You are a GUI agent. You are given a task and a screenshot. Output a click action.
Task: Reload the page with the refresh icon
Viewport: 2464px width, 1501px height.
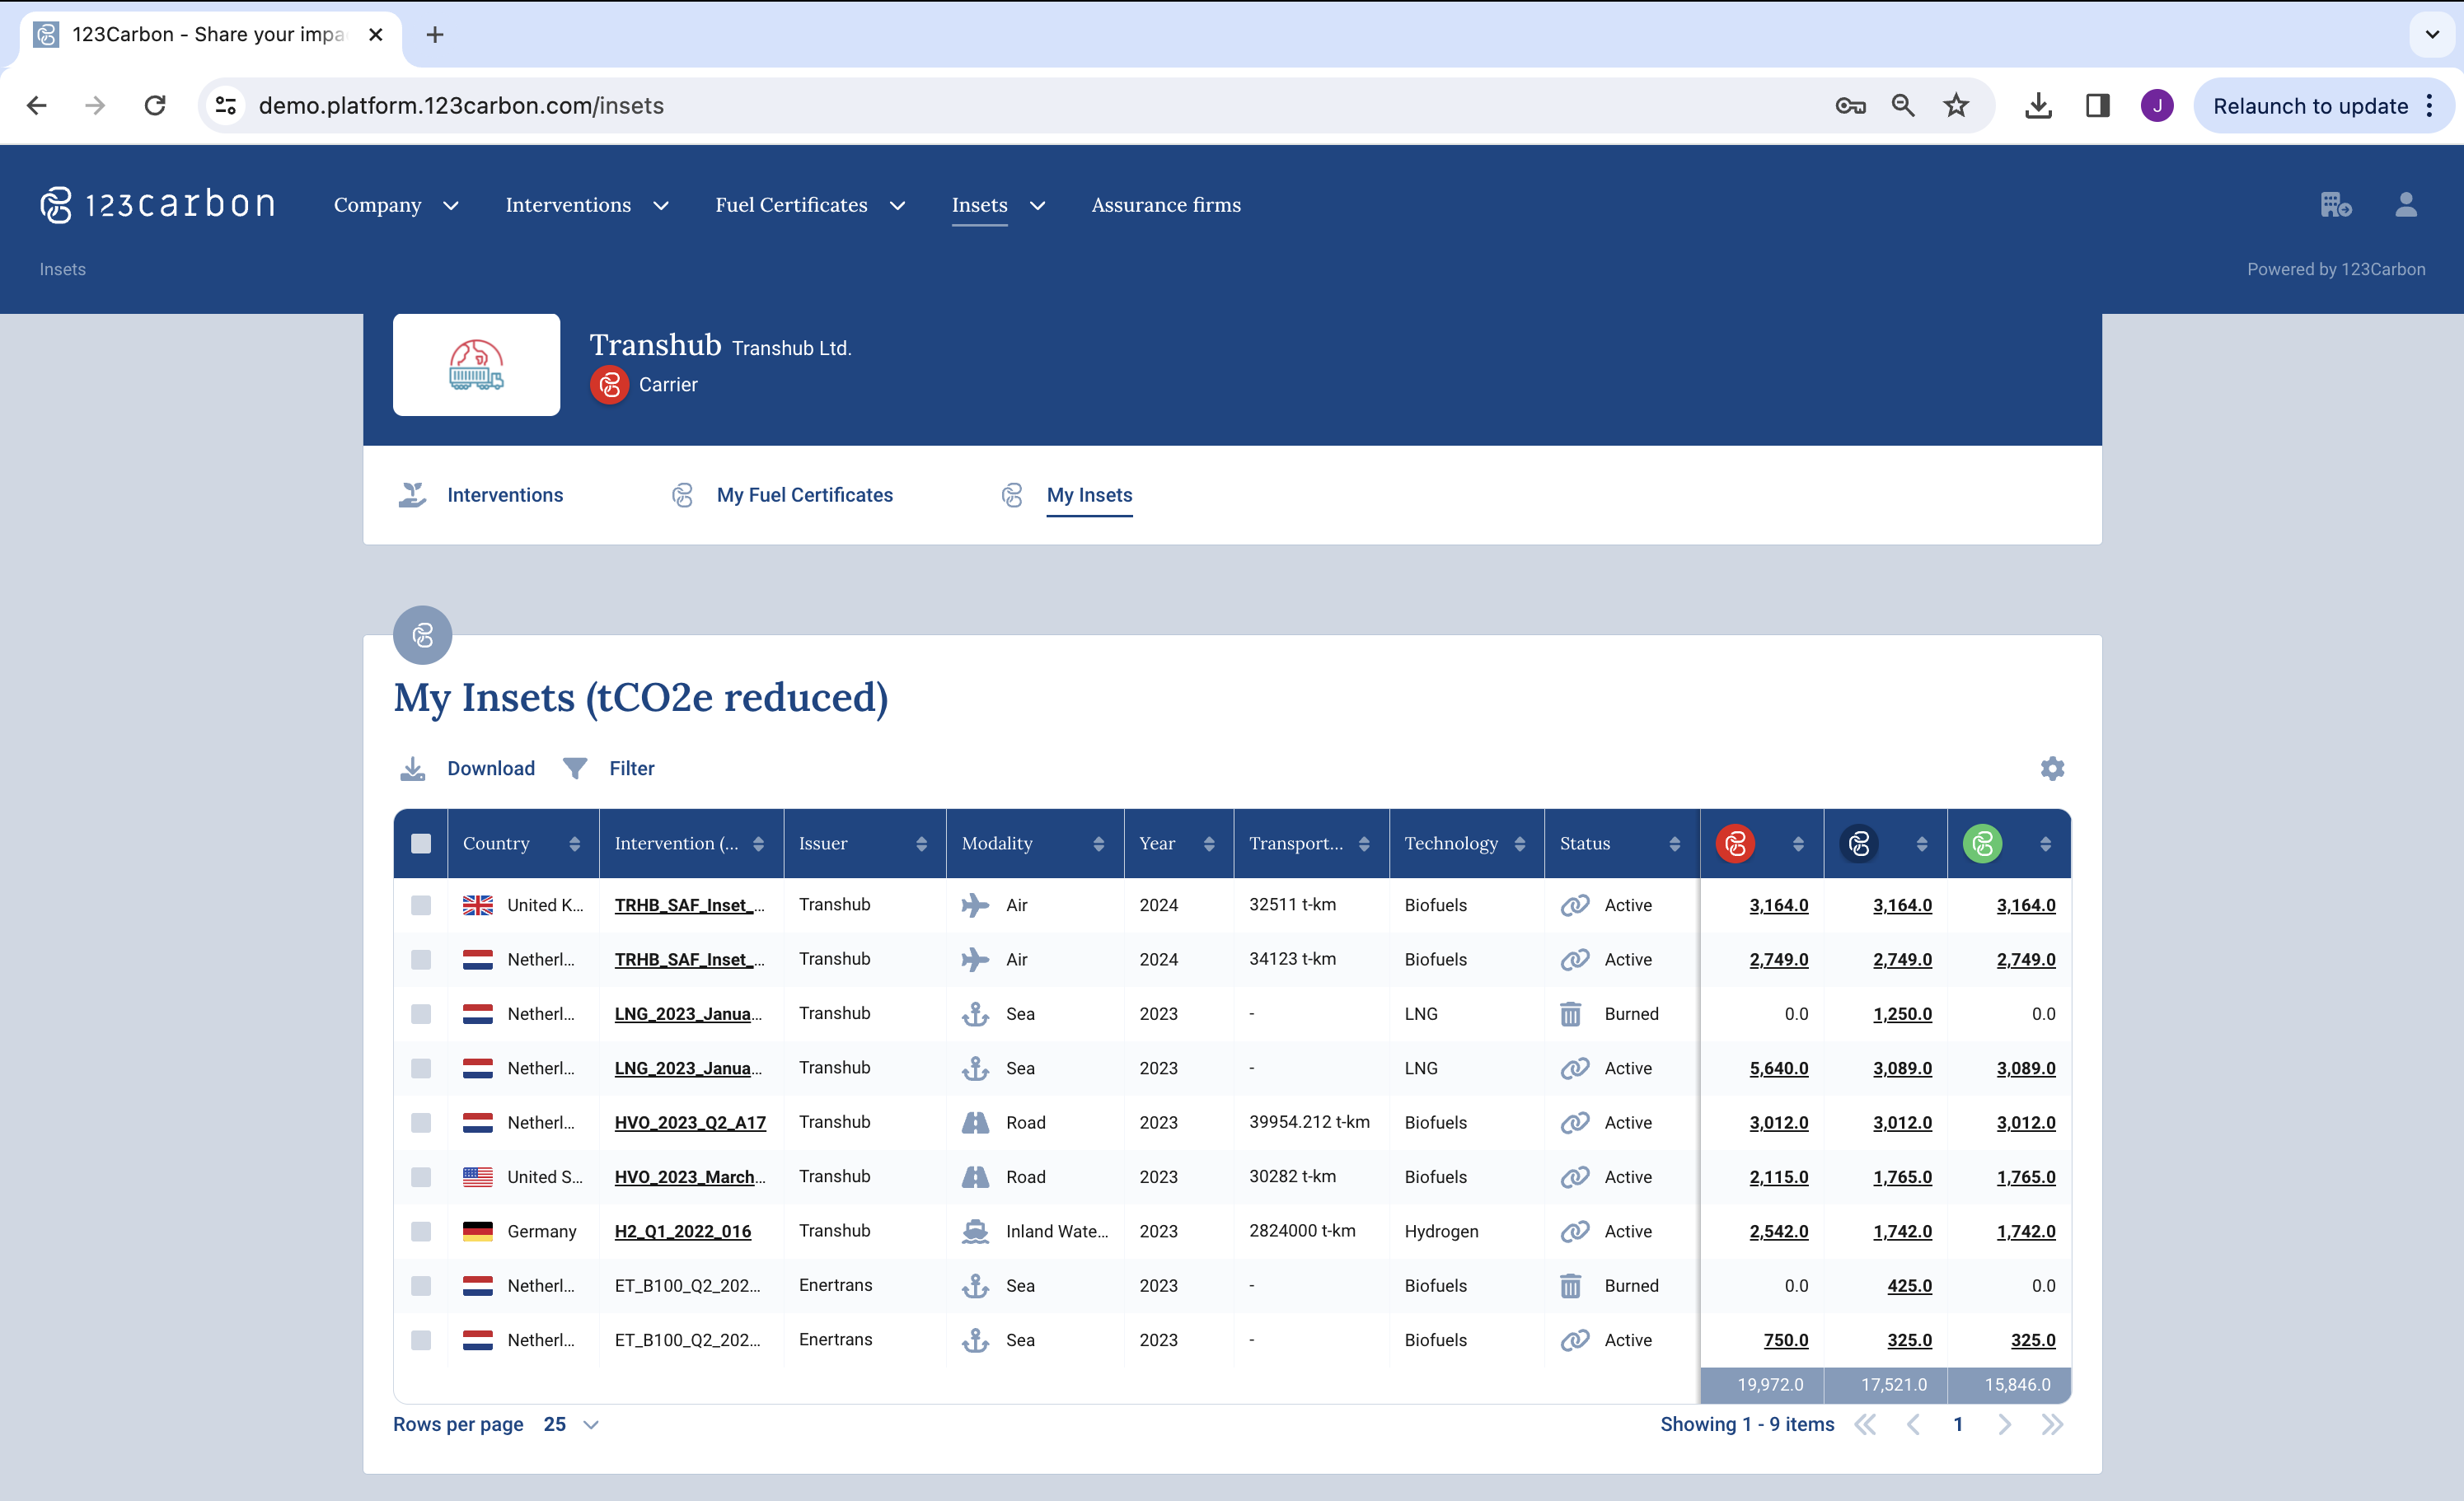pyautogui.click(x=155, y=105)
